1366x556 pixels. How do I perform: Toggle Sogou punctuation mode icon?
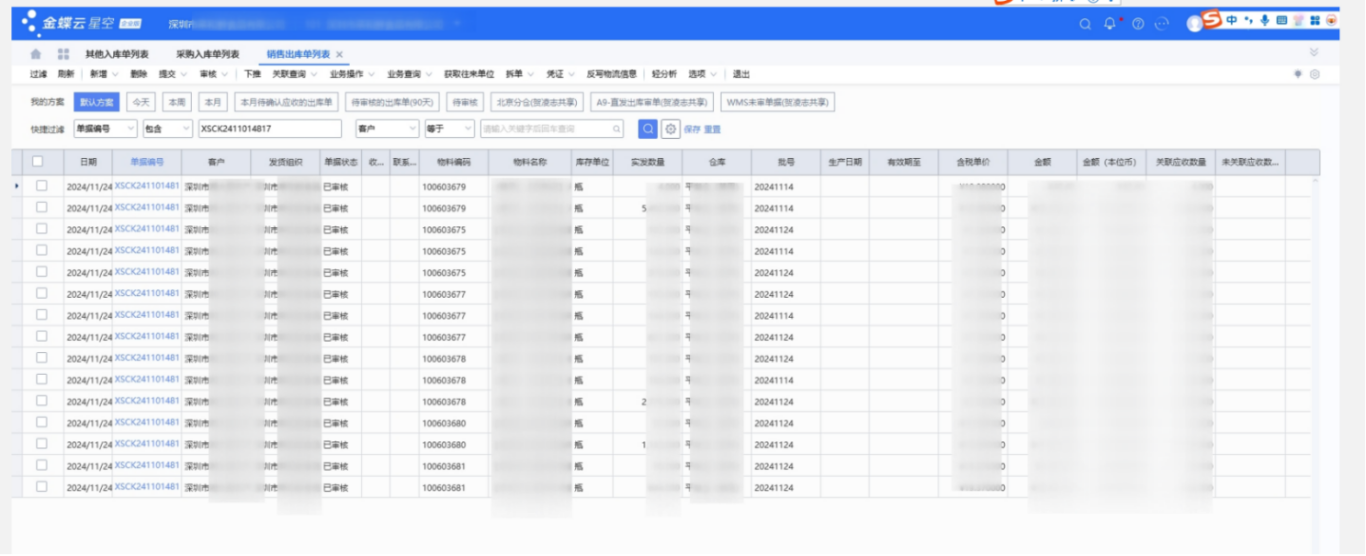tap(1249, 20)
